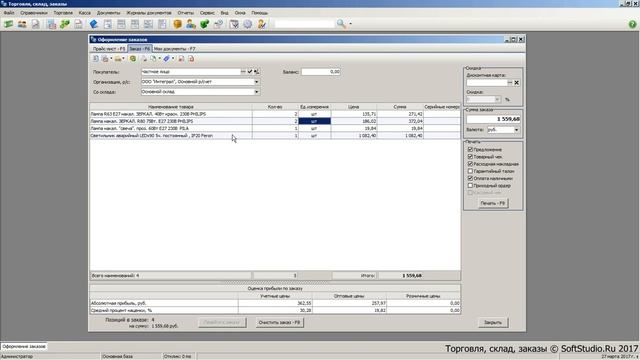Screen dimensions: 640x360
Task: Click the printer icon in order toolbar
Action: pyautogui.click(x=105, y=59)
